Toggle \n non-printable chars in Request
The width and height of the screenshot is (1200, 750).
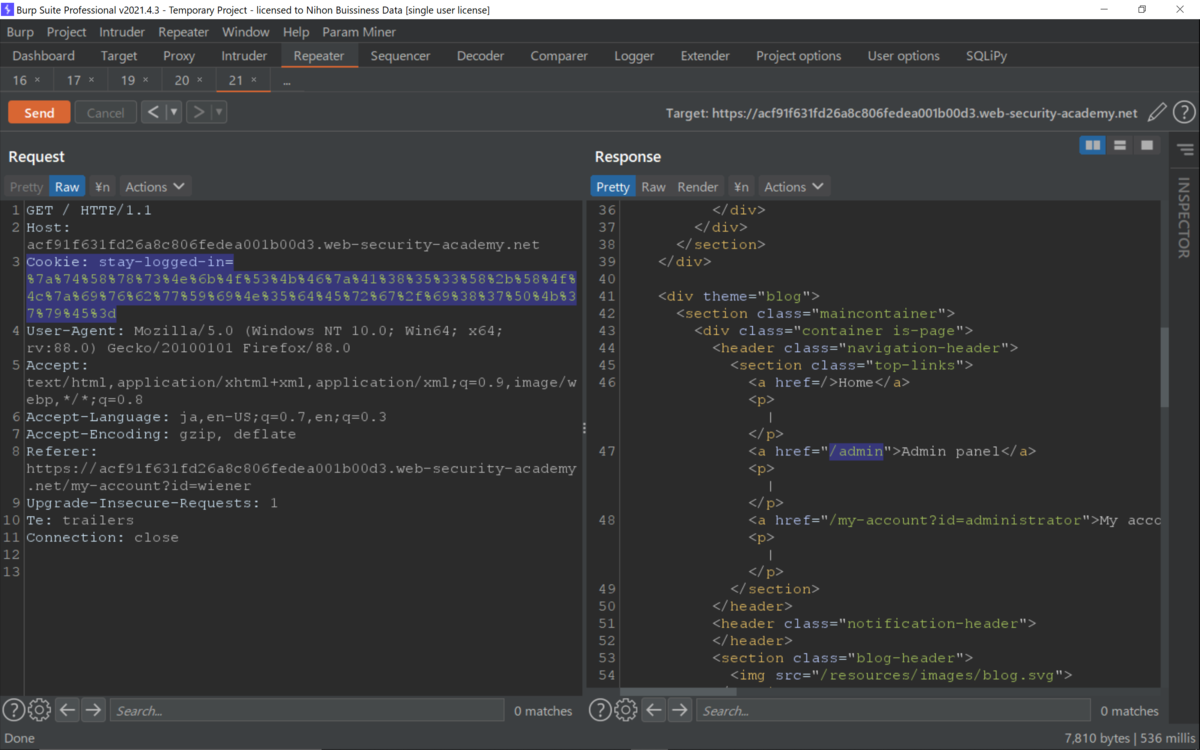pos(102,187)
